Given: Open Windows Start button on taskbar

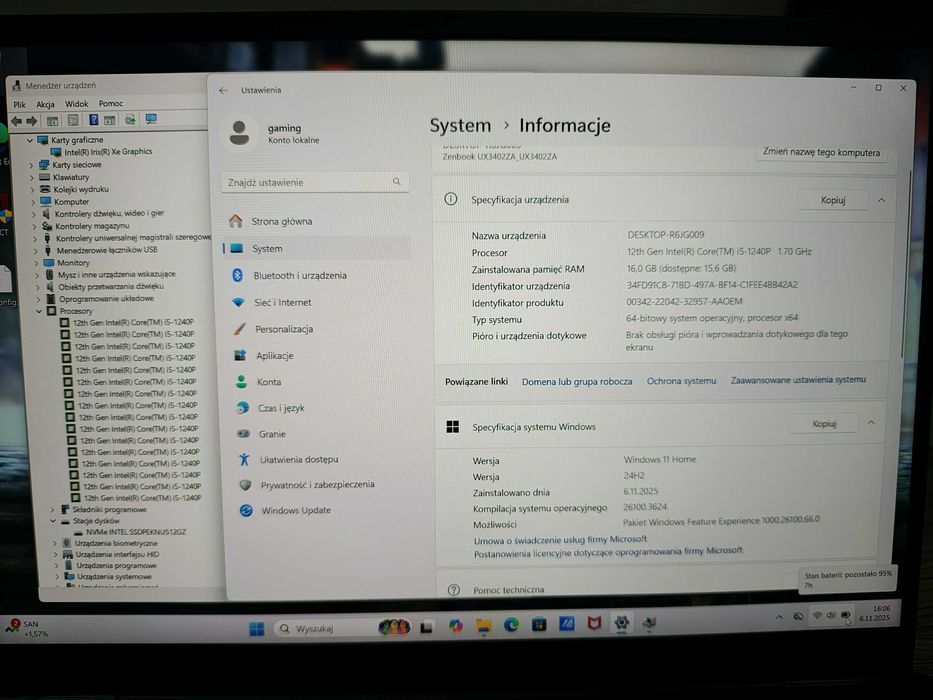Looking at the screenshot, I should [x=256, y=629].
